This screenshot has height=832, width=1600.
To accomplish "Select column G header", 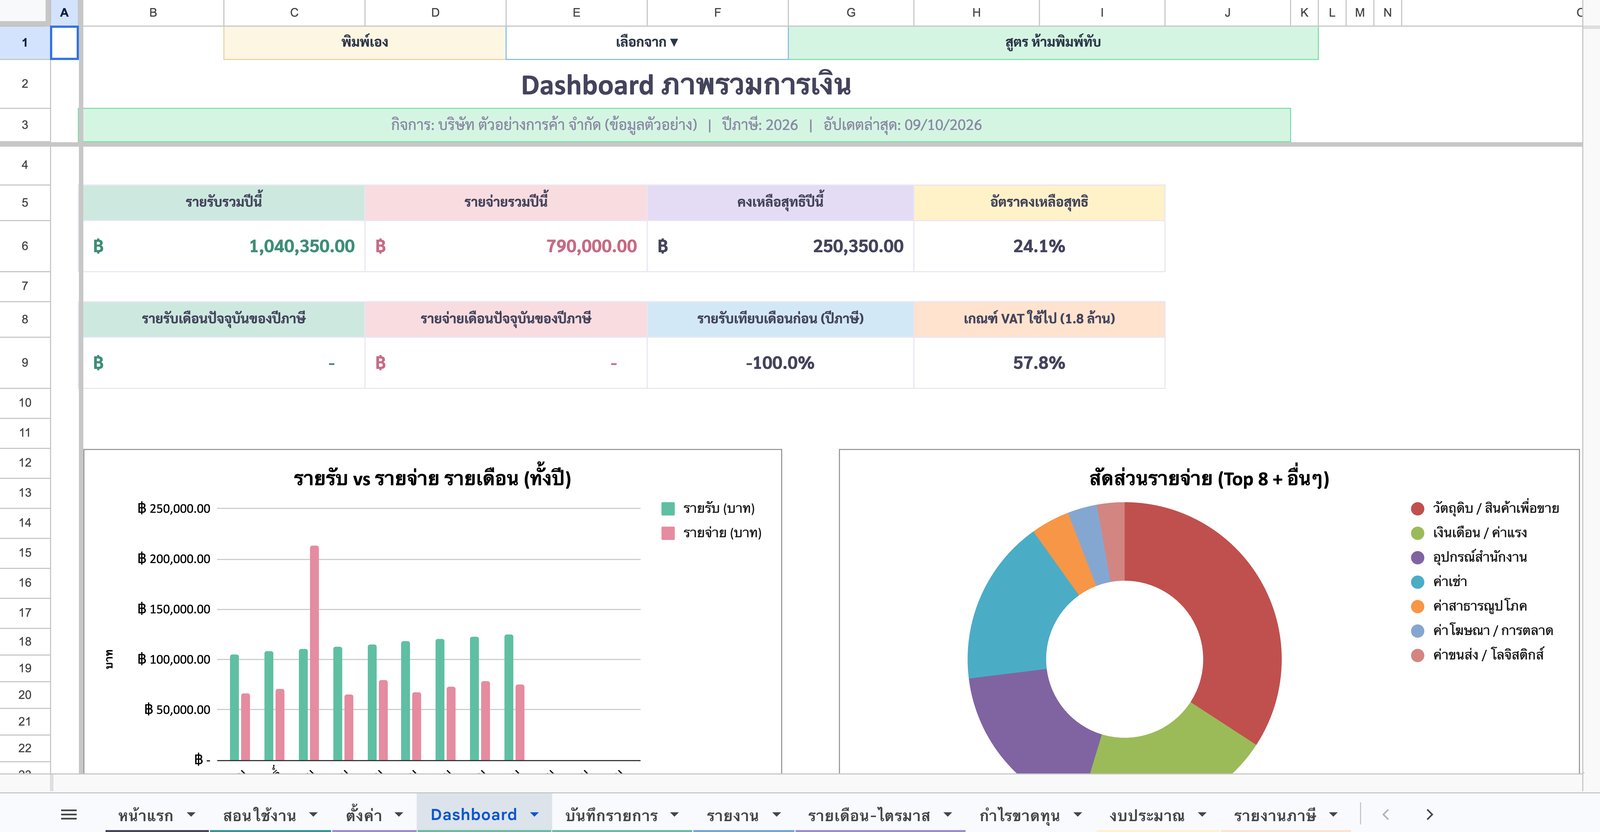I will (851, 12).
